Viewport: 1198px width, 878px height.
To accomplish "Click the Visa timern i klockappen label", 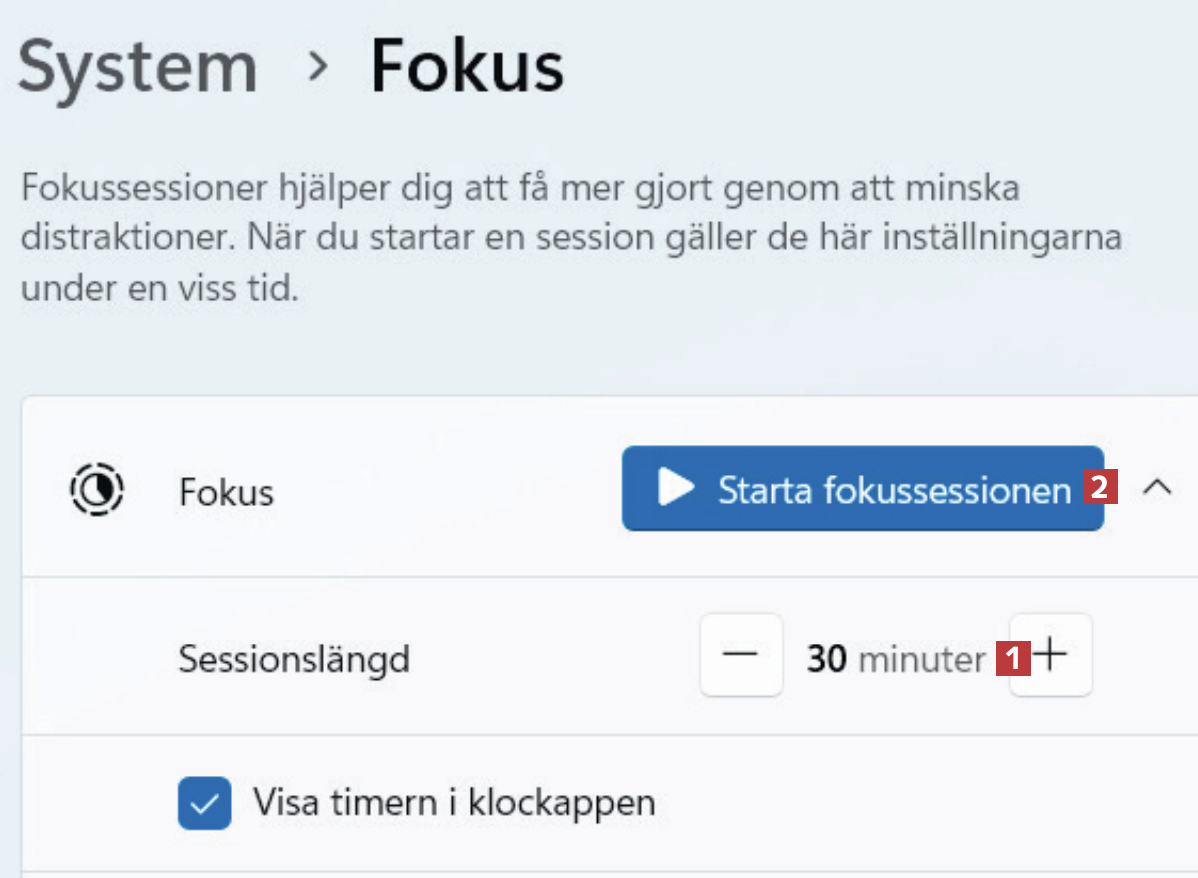I will 454,803.
